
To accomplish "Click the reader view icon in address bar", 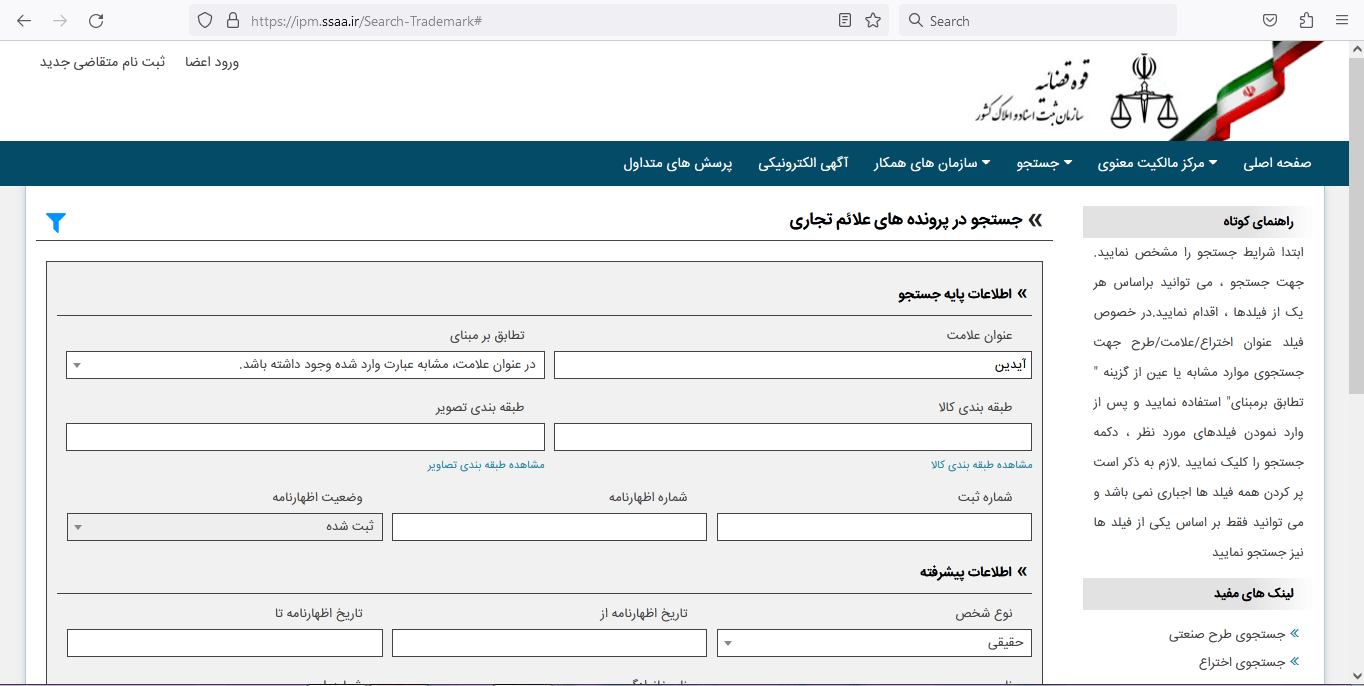I will [x=843, y=20].
